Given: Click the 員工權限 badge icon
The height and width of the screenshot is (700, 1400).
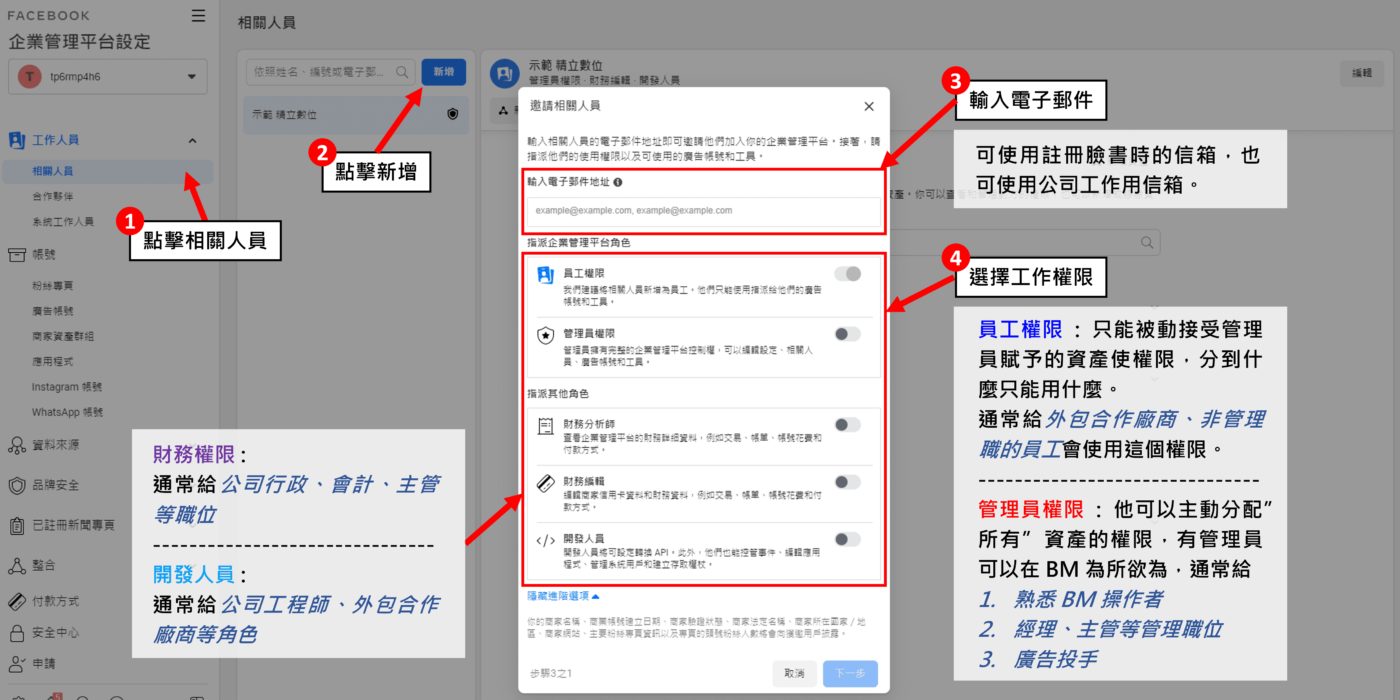Looking at the screenshot, I should [546, 275].
